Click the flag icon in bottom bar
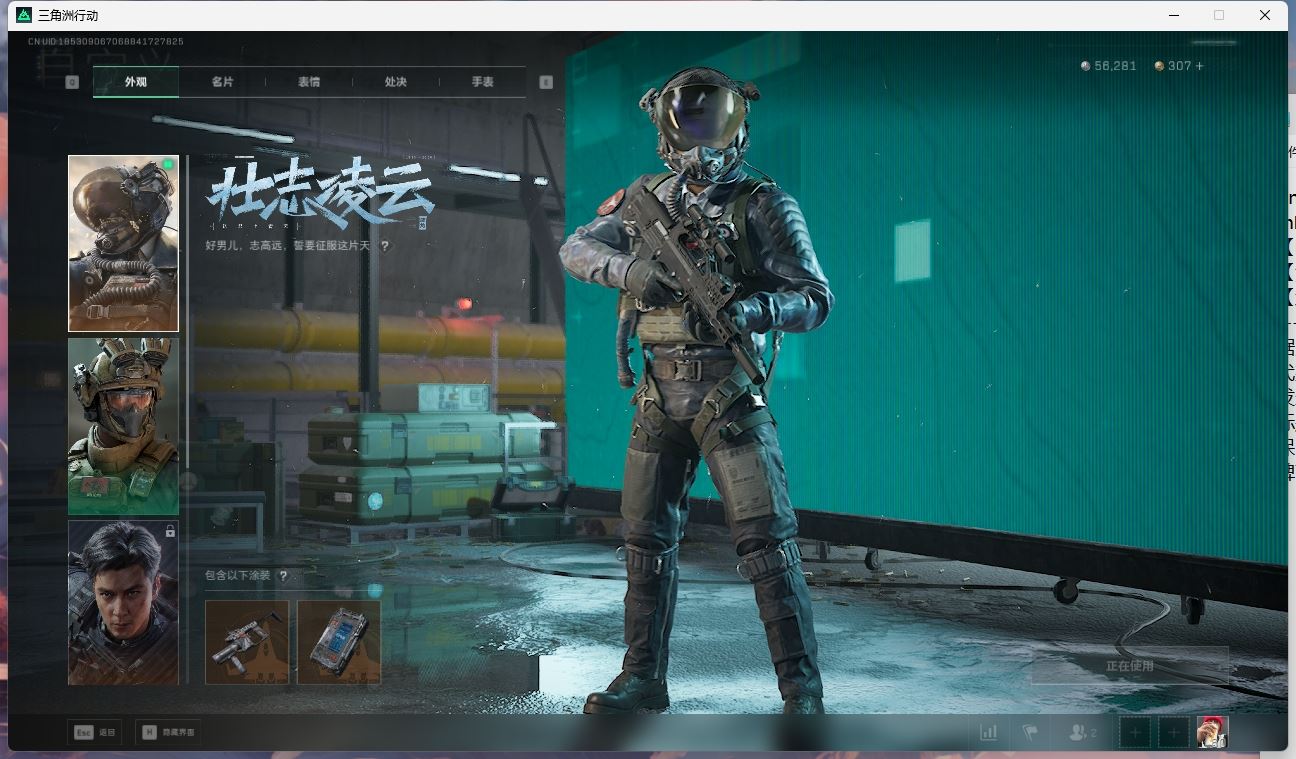The image size is (1296, 759). (1030, 732)
